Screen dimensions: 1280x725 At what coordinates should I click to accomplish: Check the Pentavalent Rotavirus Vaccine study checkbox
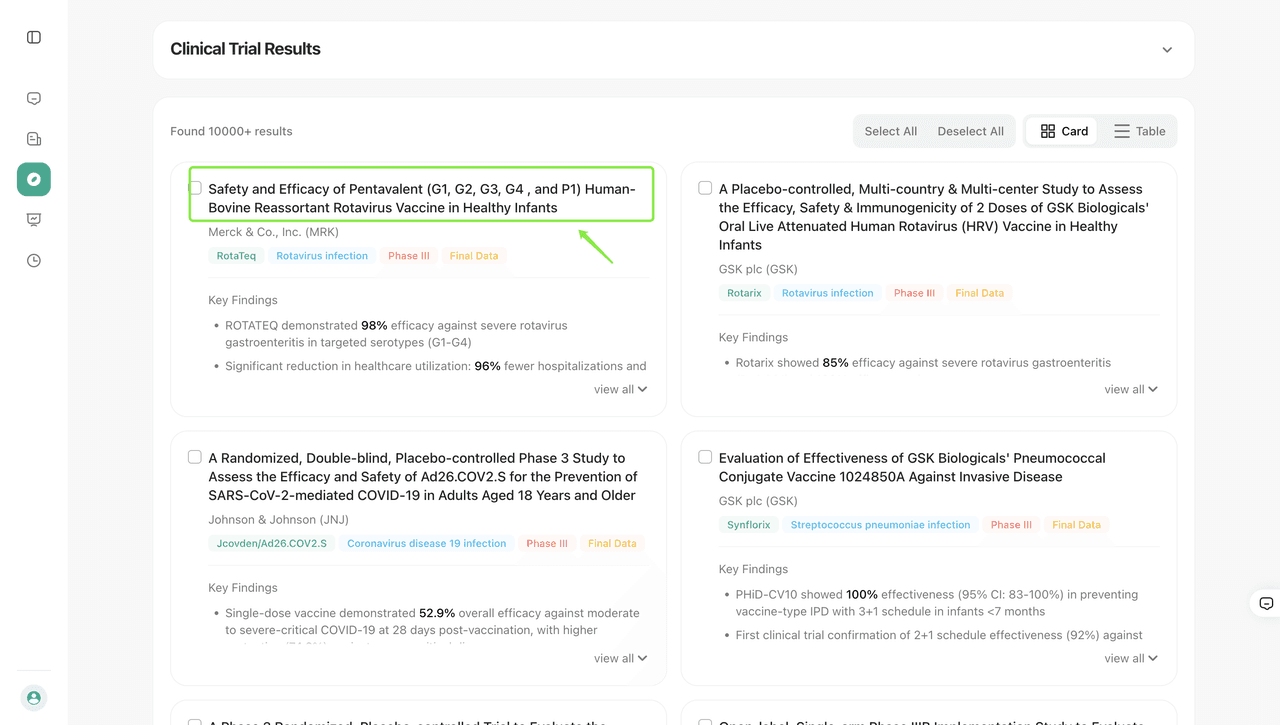(194, 187)
